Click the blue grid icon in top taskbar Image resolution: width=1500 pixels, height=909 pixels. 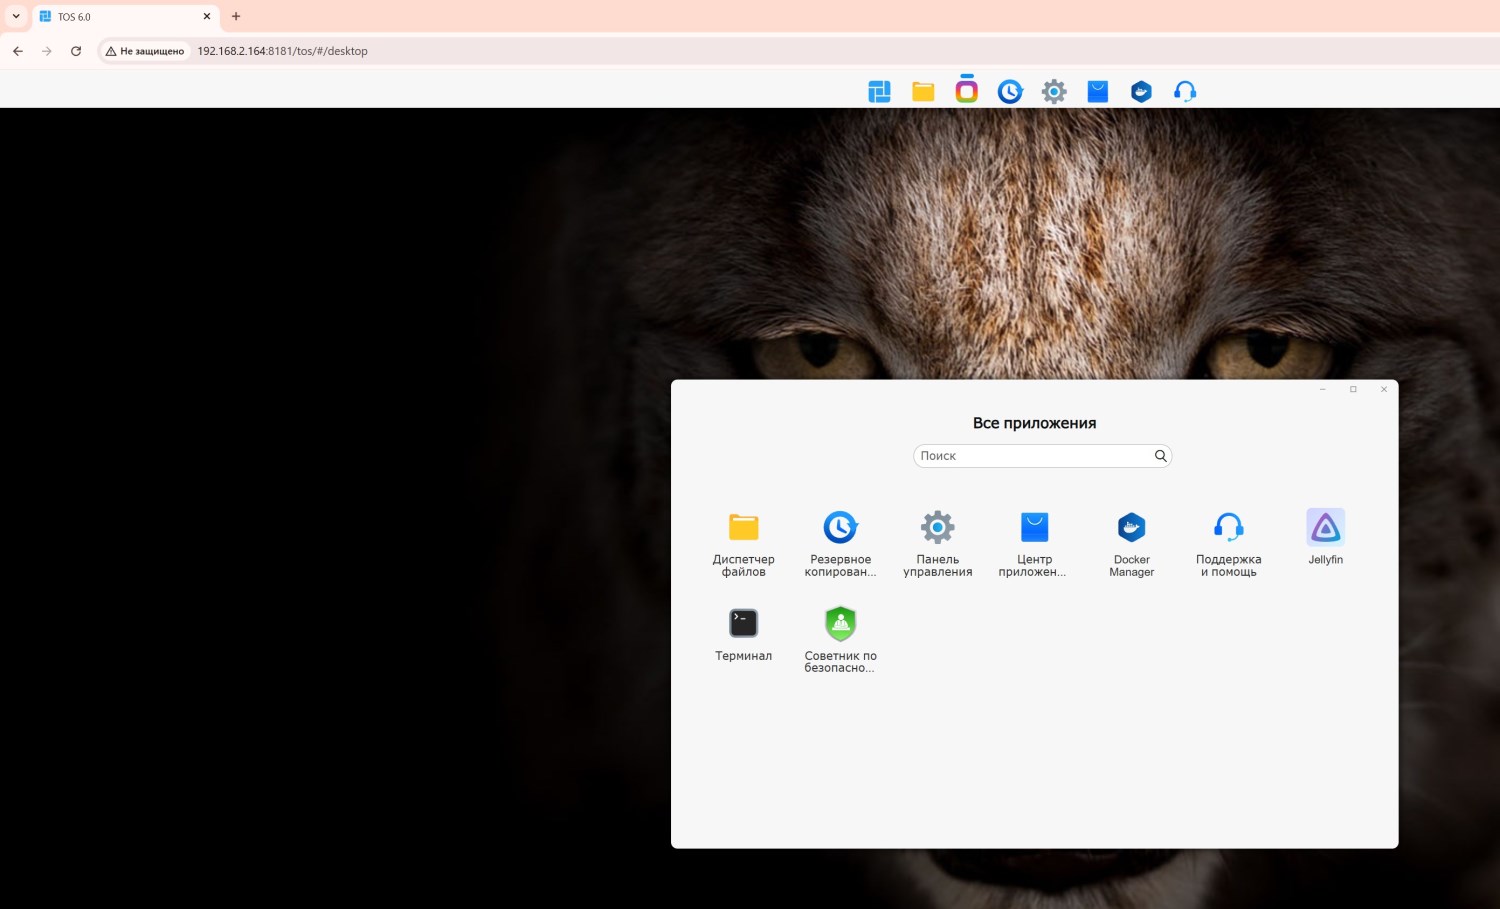[879, 92]
